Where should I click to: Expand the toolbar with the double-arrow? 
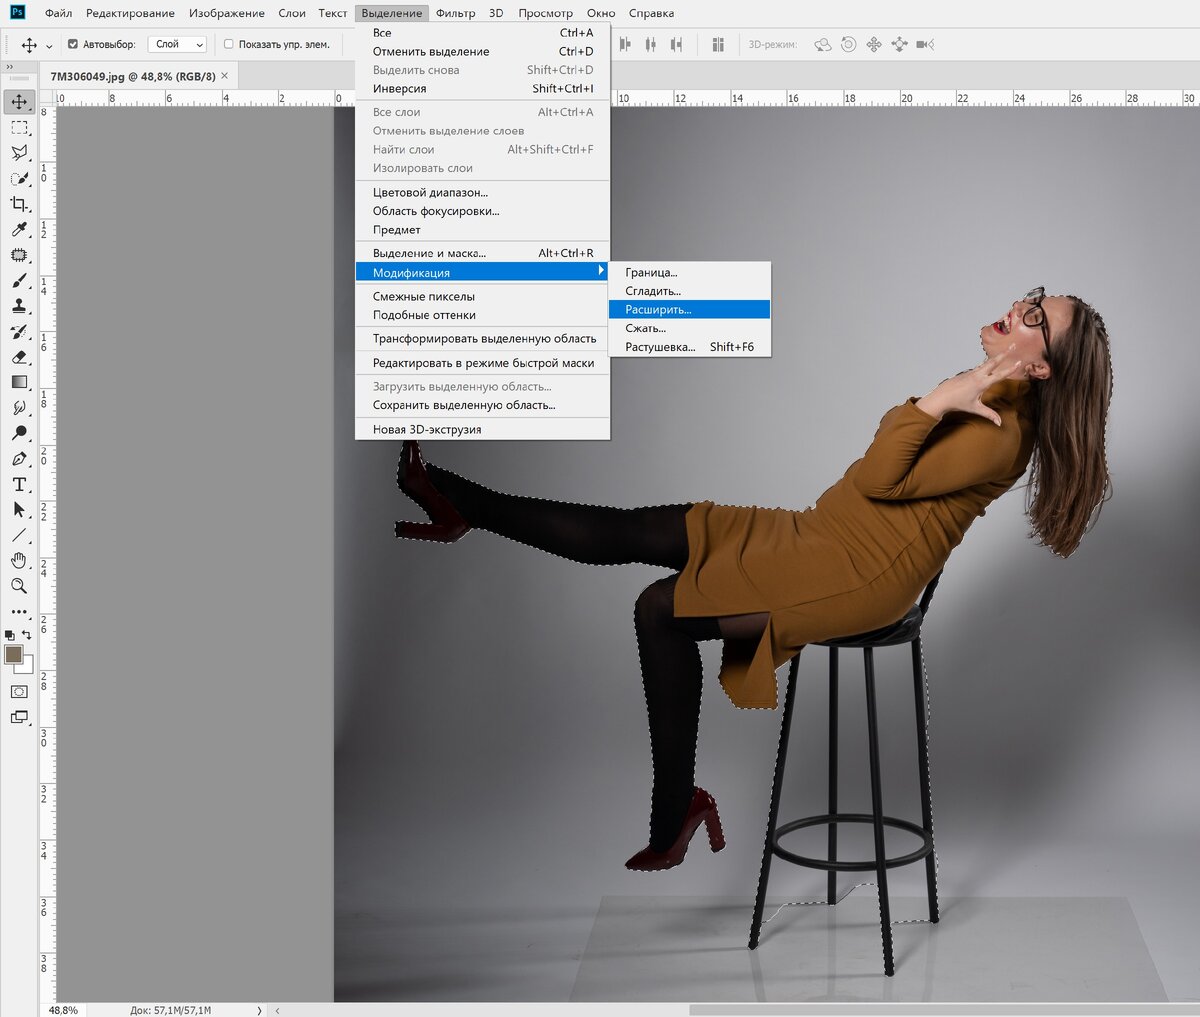click(10, 67)
